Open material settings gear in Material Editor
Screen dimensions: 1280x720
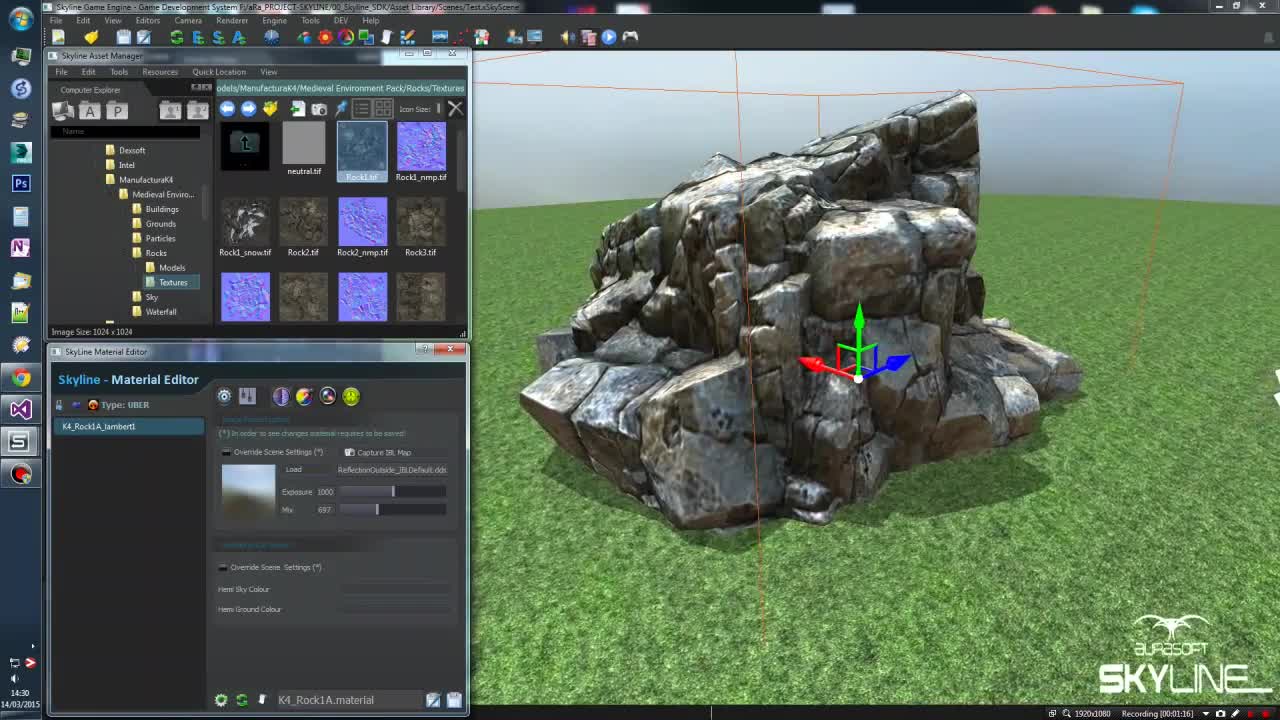click(223, 396)
